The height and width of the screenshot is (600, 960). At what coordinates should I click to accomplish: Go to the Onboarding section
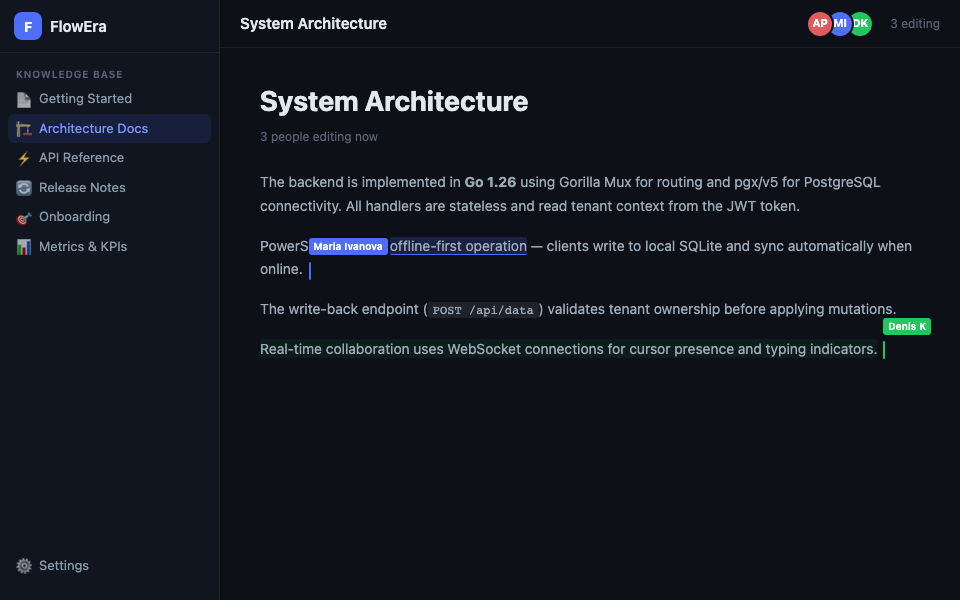tap(74, 217)
